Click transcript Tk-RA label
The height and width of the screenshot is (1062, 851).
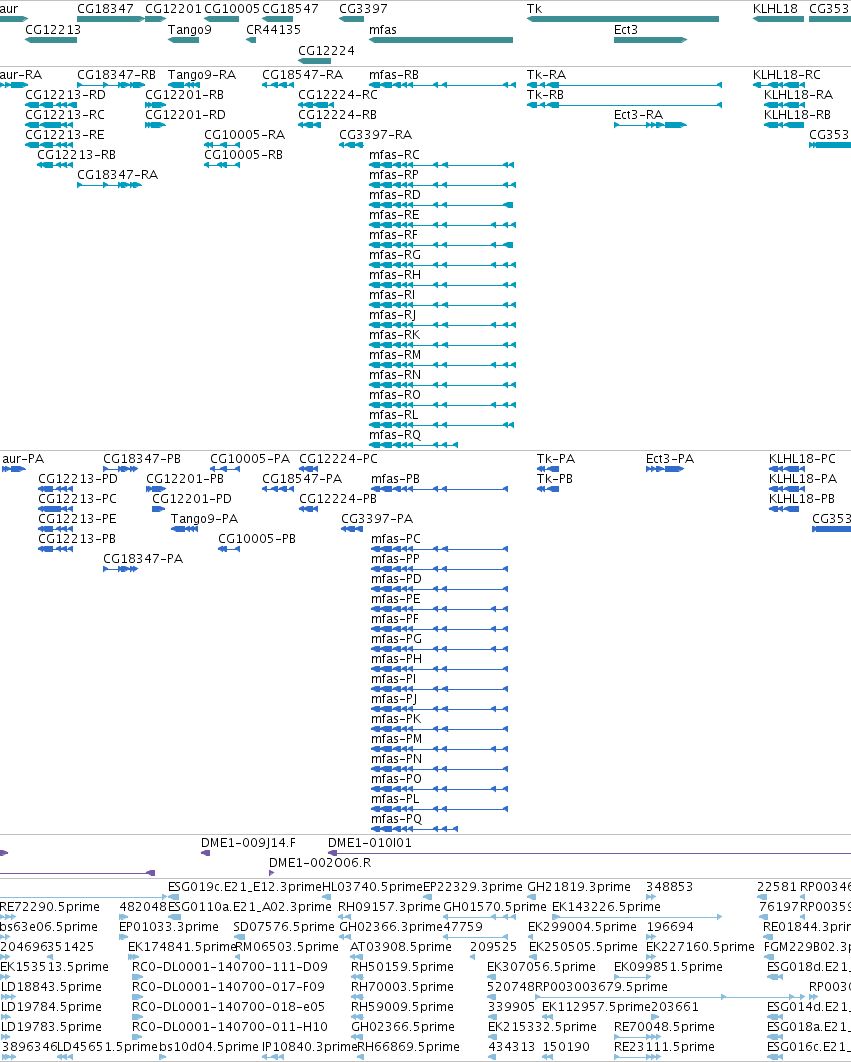tap(546, 75)
